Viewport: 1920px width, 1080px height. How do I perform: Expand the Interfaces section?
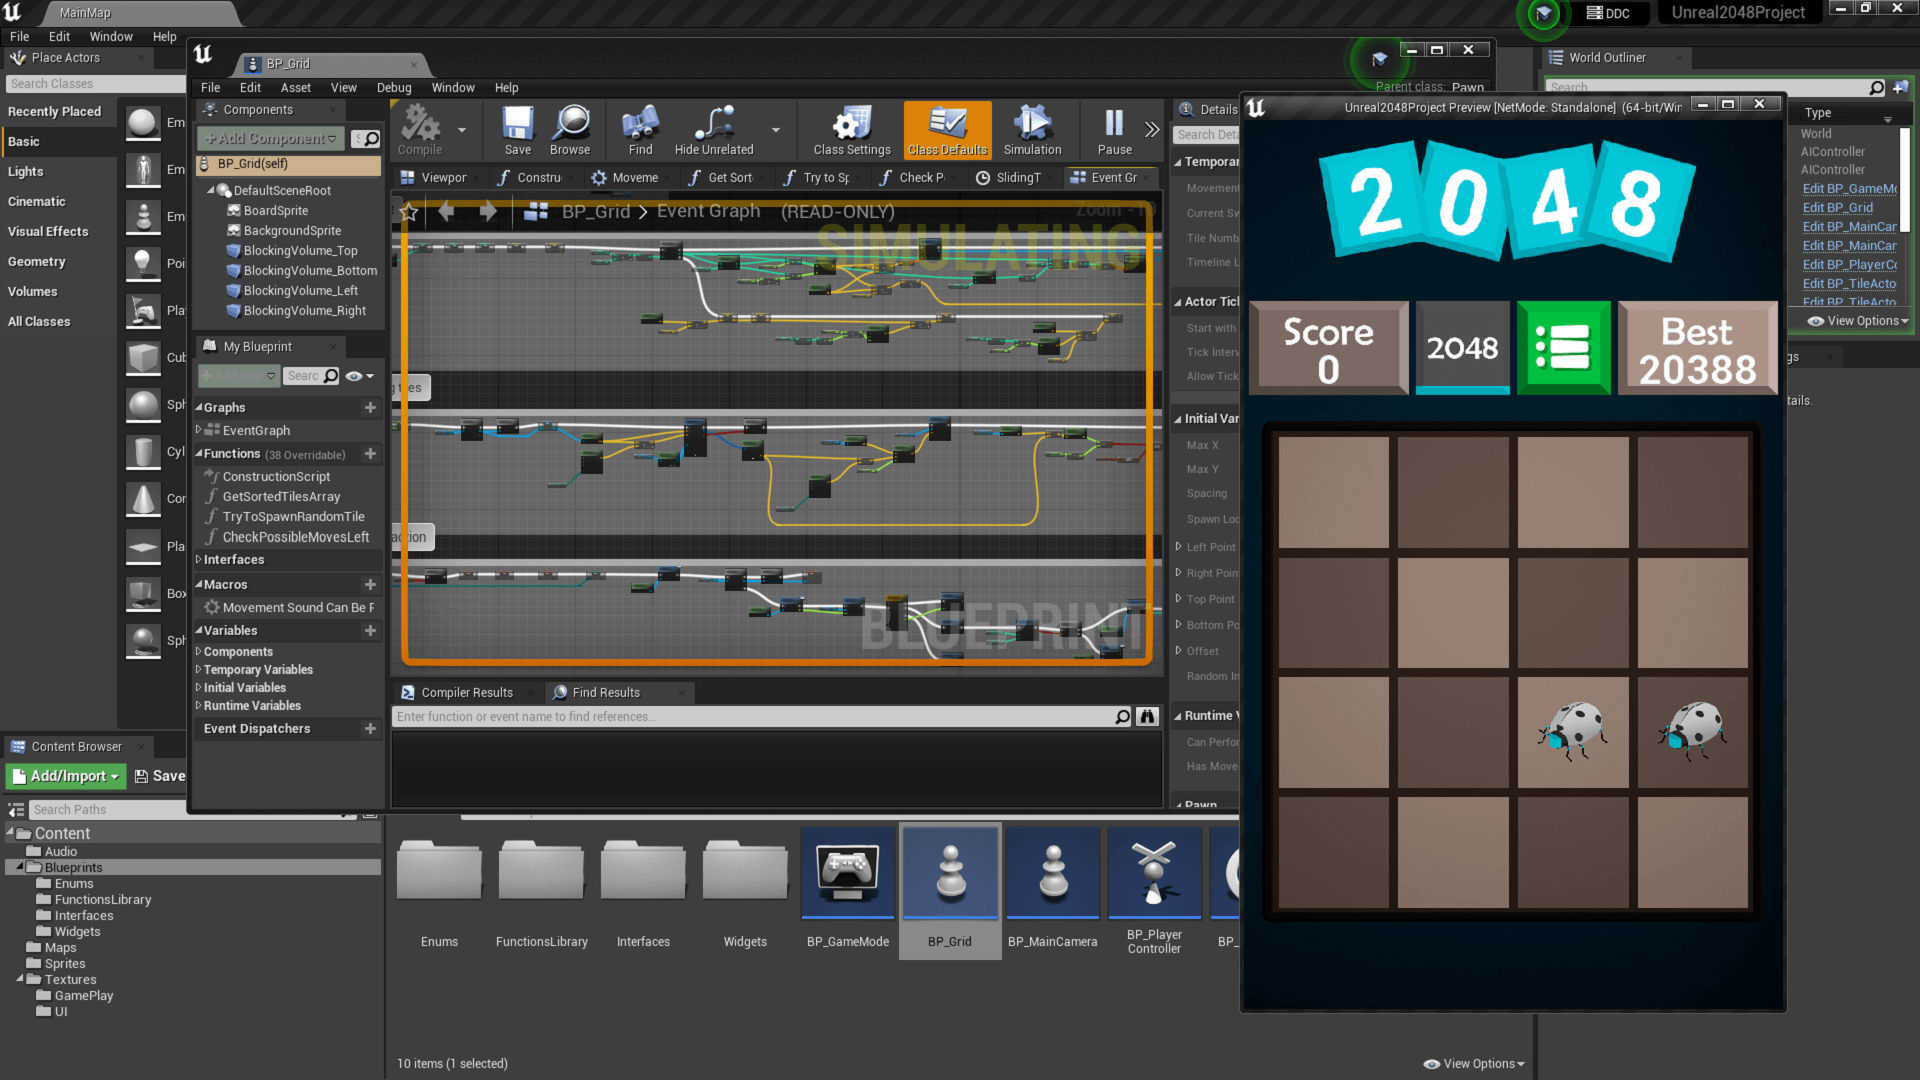199,560
